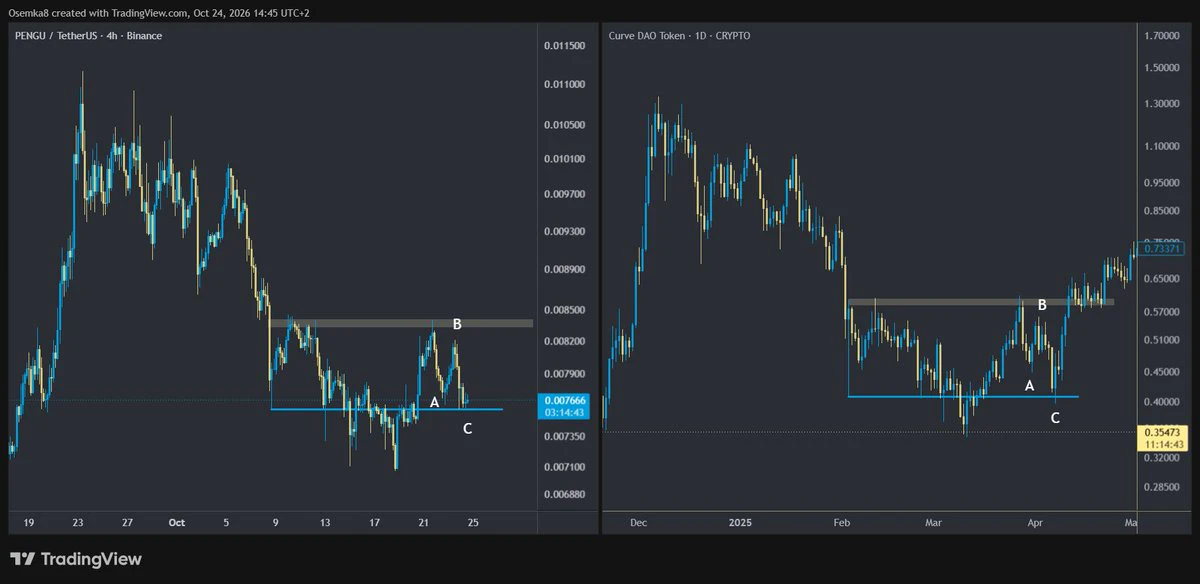The height and width of the screenshot is (584, 1200).
Task: Select the blue support line on Curve chart
Action: (963, 397)
